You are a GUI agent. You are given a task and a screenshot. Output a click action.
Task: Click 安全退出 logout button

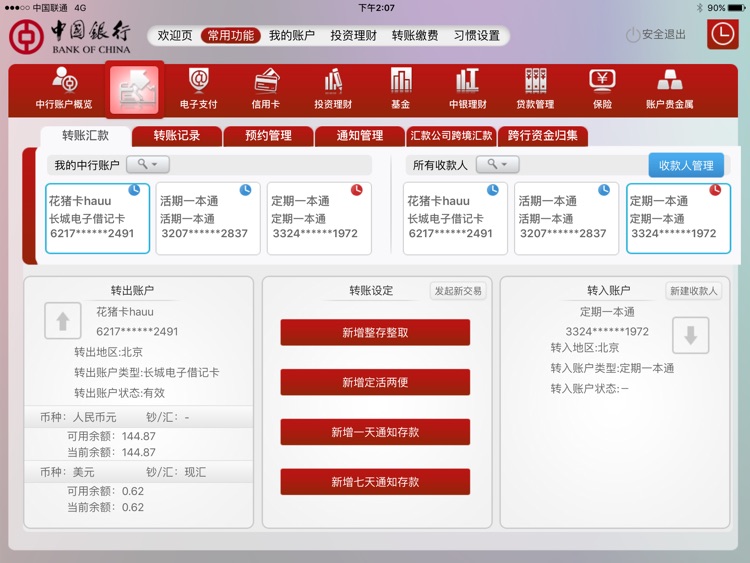(656, 34)
